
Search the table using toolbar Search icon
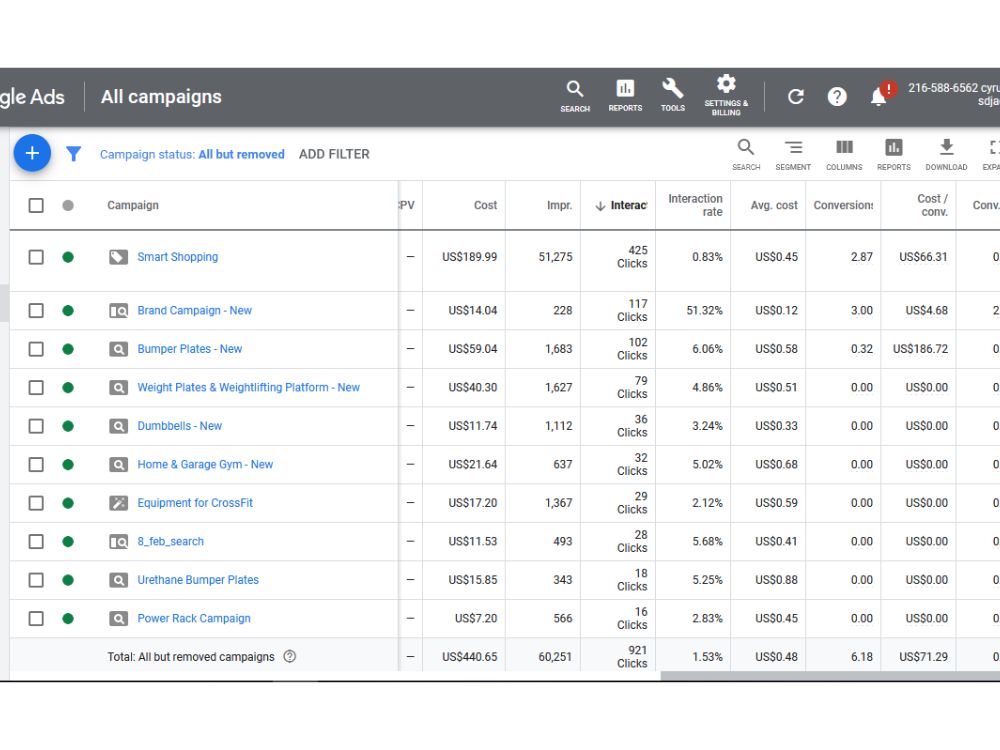click(746, 155)
